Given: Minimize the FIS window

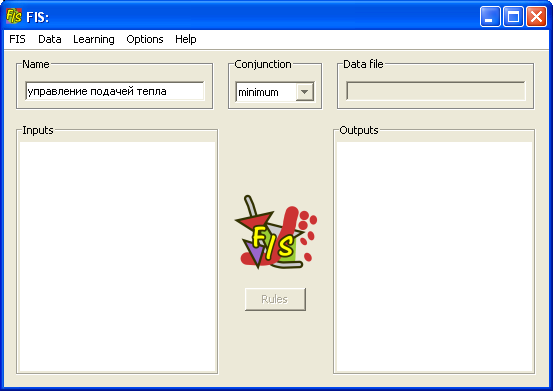Looking at the screenshot, I should tap(490, 17).
